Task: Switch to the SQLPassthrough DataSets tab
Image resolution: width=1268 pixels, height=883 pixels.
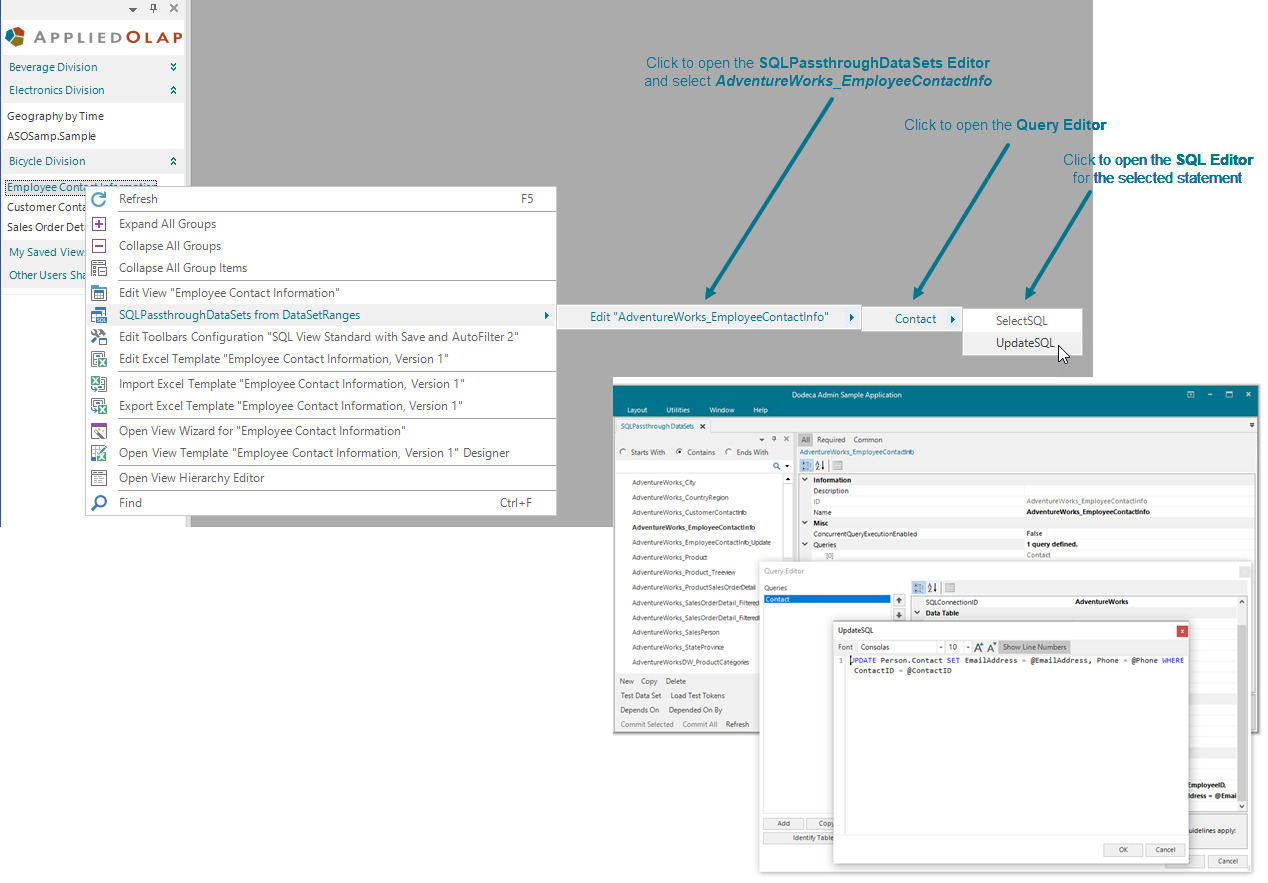Action: tap(663, 426)
